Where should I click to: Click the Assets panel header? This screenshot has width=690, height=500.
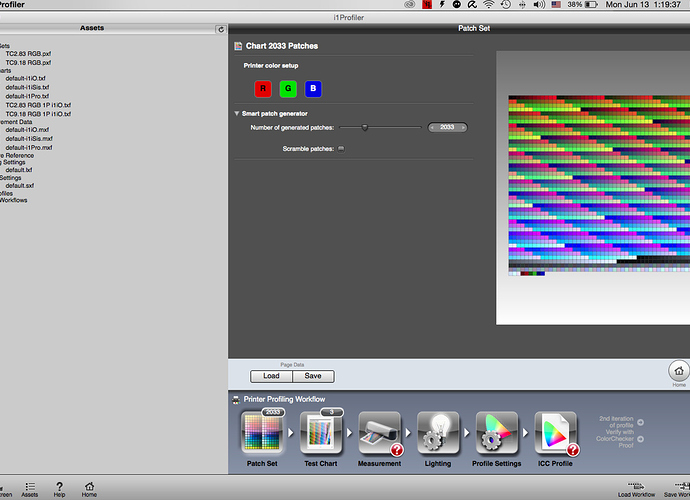92,28
